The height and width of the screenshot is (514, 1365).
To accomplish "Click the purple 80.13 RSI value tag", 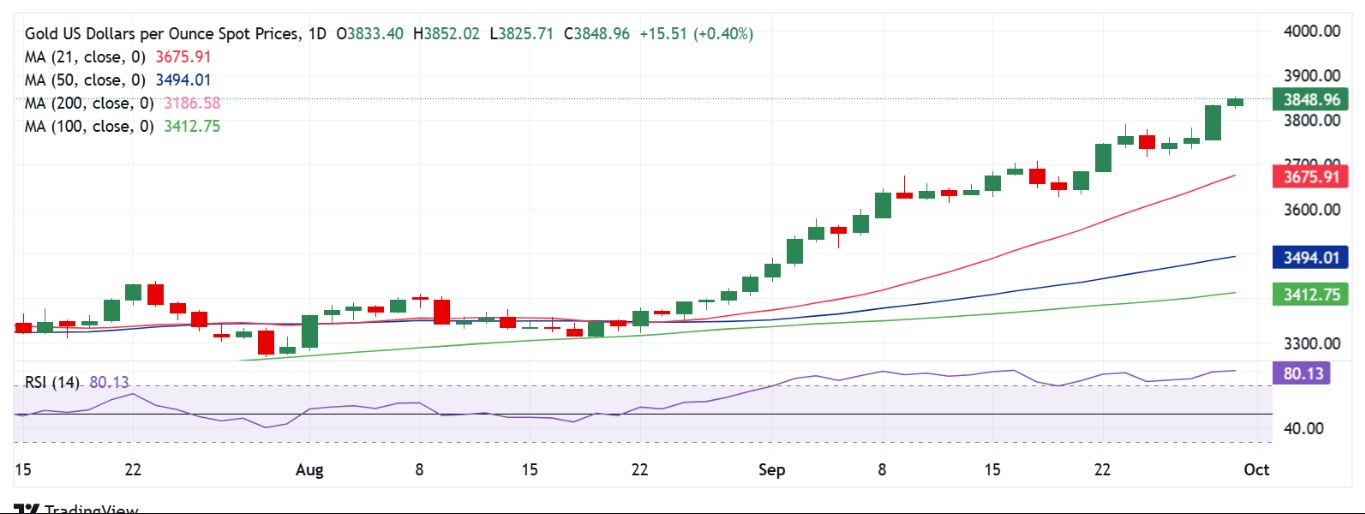I will coord(1301,374).
